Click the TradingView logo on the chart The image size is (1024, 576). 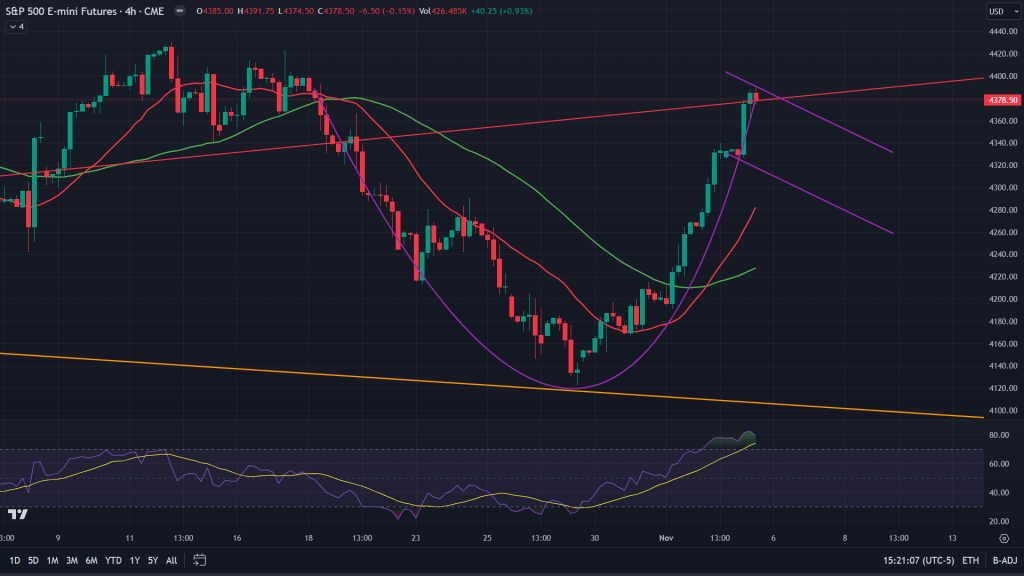click(x=17, y=514)
